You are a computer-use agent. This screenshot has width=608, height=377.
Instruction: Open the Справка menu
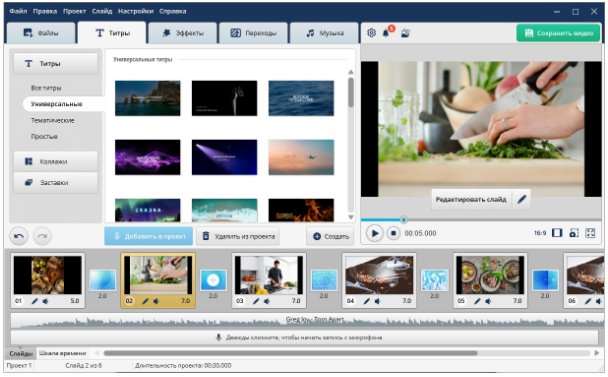[x=173, y=11]
